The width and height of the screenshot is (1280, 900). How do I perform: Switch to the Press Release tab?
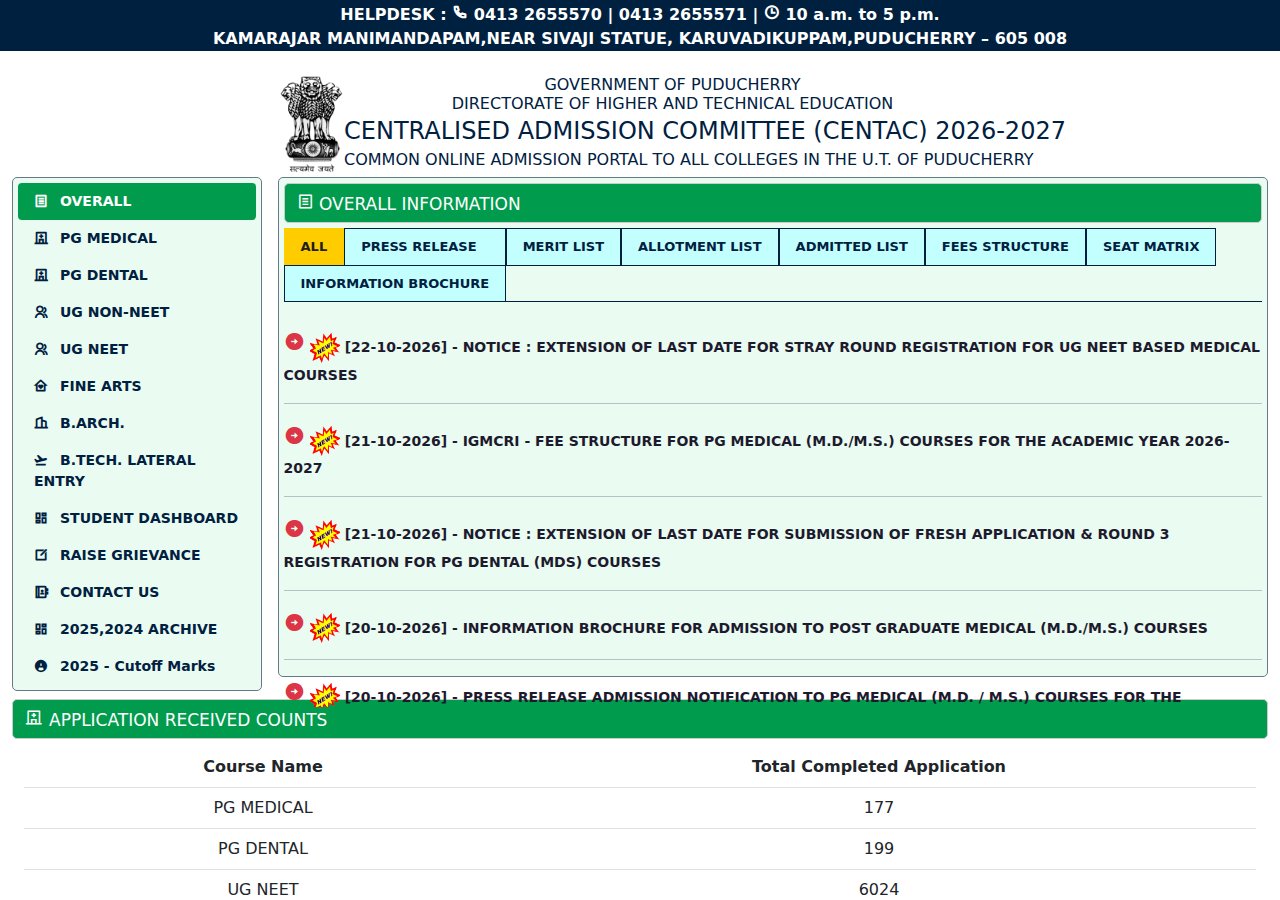(x=425, y=247)
